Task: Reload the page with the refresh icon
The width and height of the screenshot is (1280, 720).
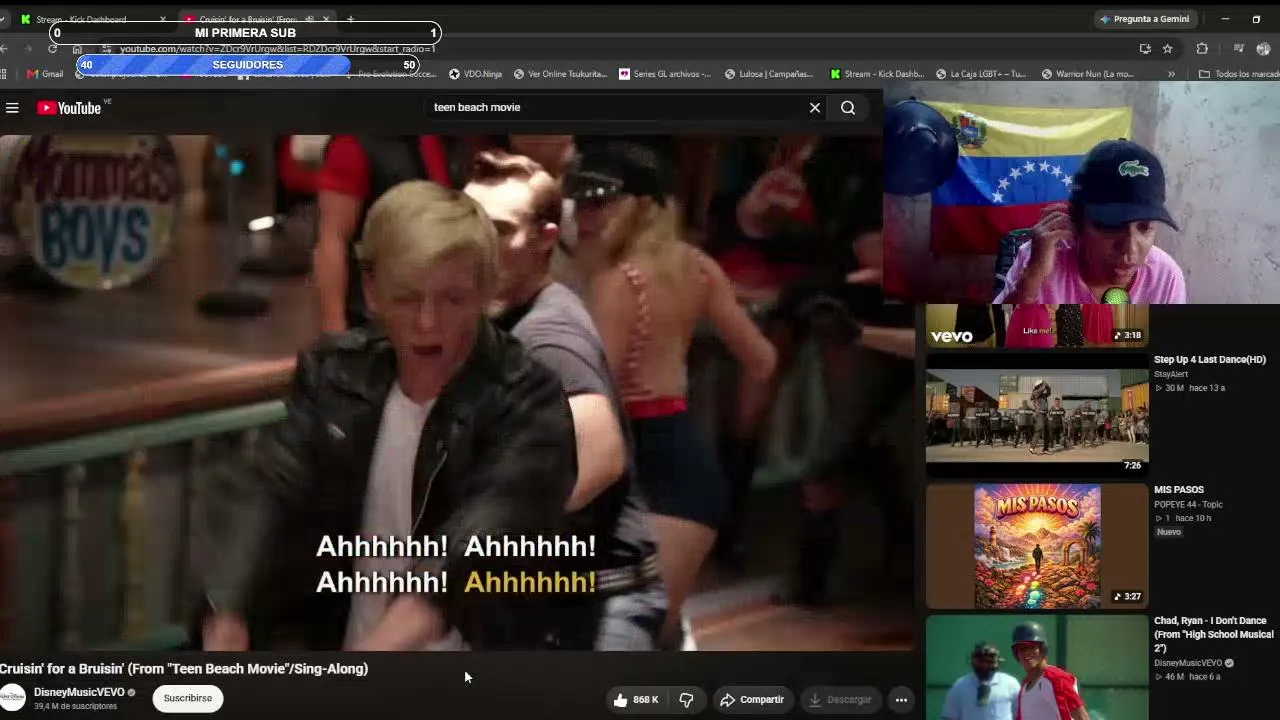Action: tap(53, 48)
